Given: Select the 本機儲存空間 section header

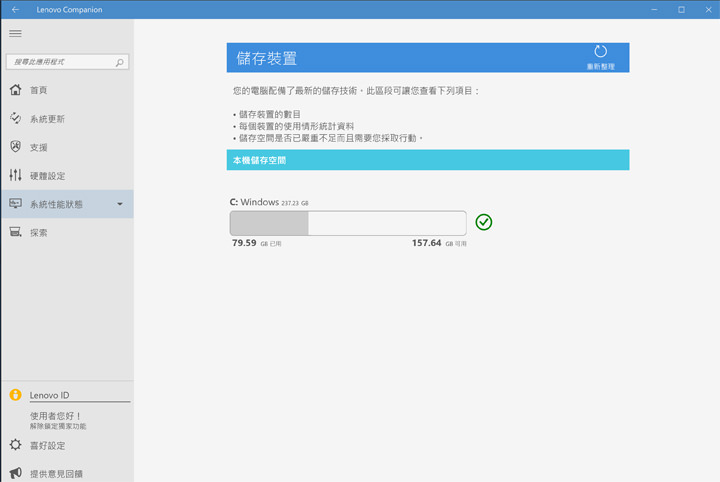Looking at the screenshot, I should (x=427, y=160).
